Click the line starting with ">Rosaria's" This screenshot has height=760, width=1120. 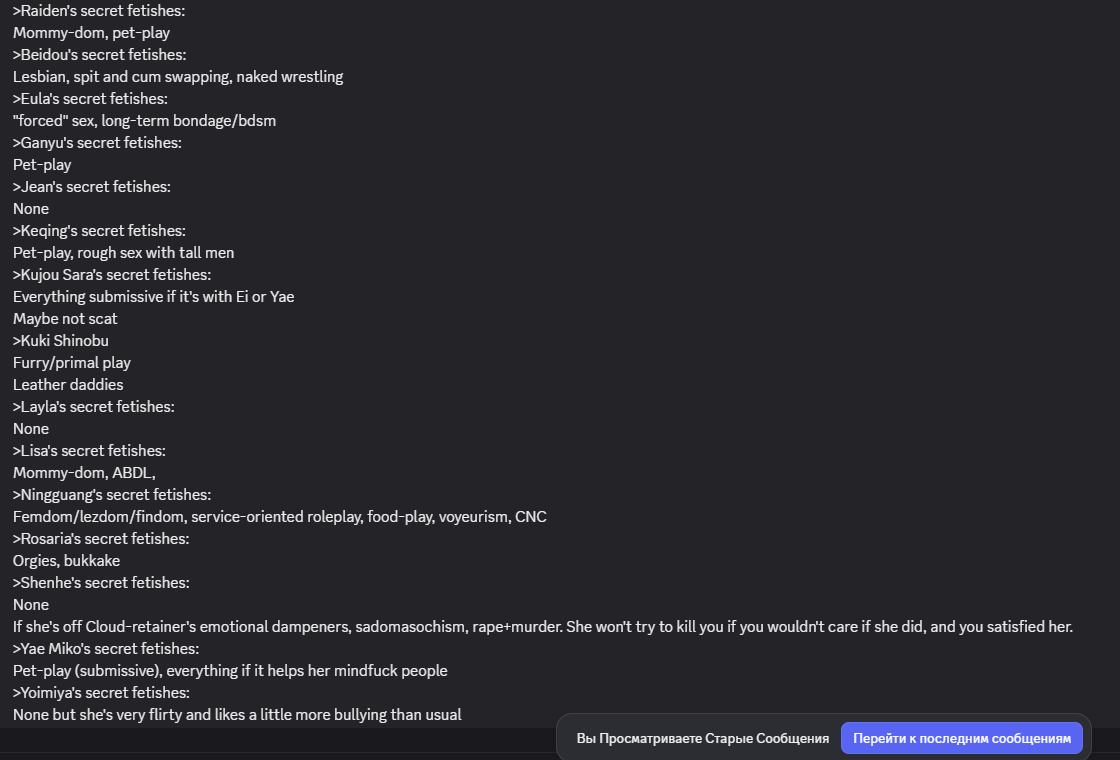[101, 538]
